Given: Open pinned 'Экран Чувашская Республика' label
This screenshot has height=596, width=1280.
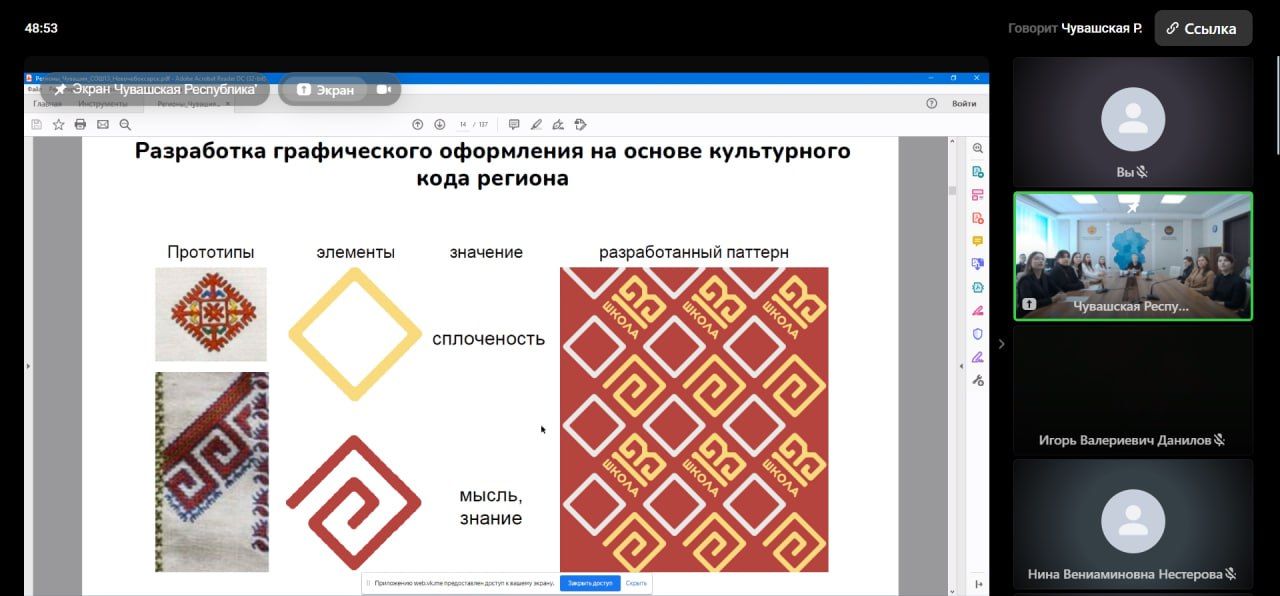Looking at the screenshot, I should click(156, 89).
